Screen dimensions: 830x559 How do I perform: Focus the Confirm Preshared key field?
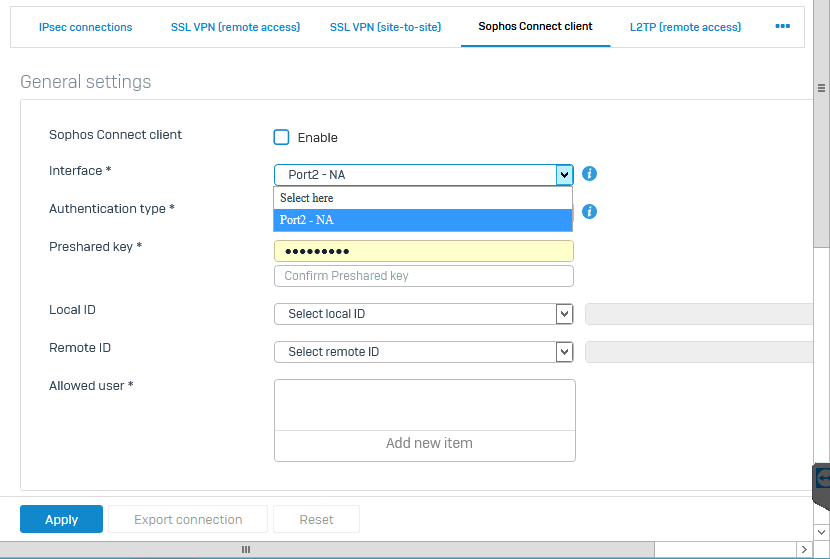[x=423, y=276]
